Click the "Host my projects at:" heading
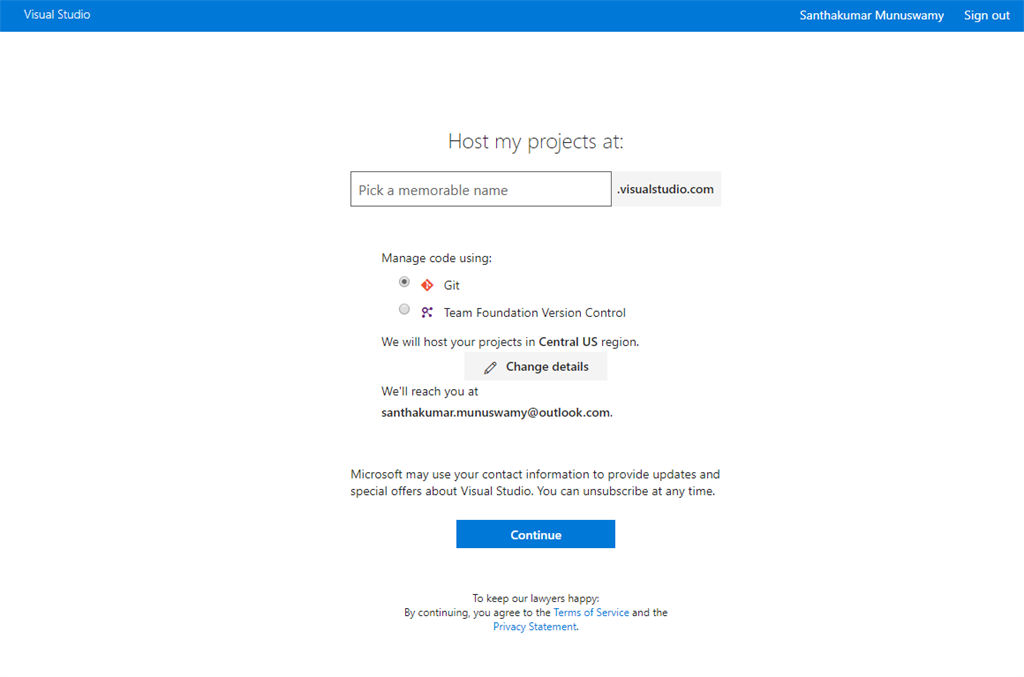Image resolution: width=1024 pixels, height=677 pixels. coord(535,141)
